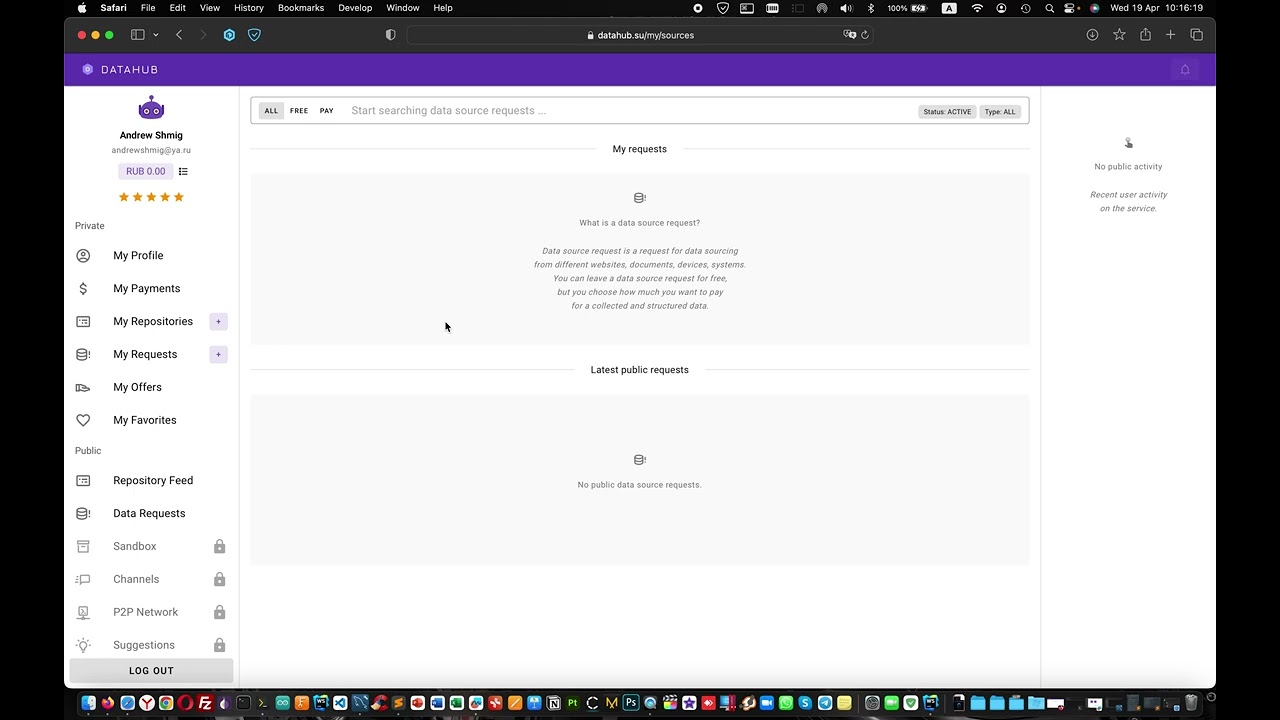Click the Data Requests database icon

tap(83, 513)
